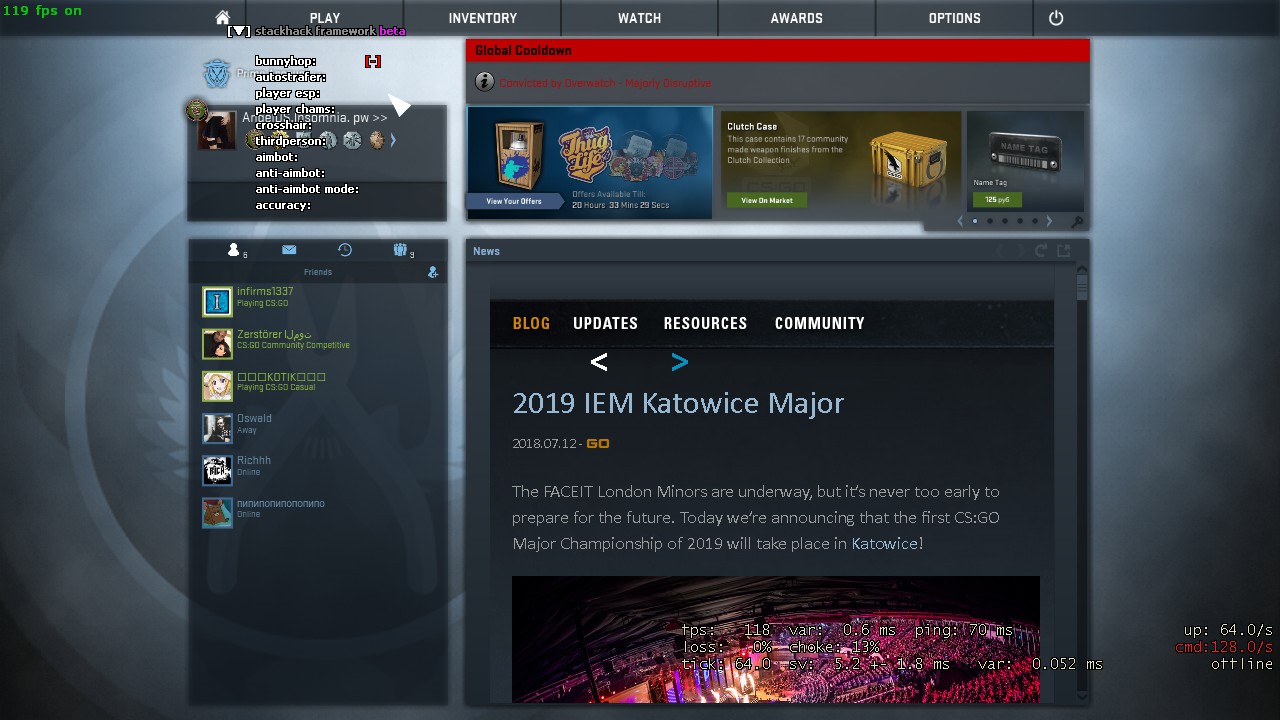Open the PLAY menu
Image resolution: width=1280 pixels, height=720 pixels.
click(325, 18)
